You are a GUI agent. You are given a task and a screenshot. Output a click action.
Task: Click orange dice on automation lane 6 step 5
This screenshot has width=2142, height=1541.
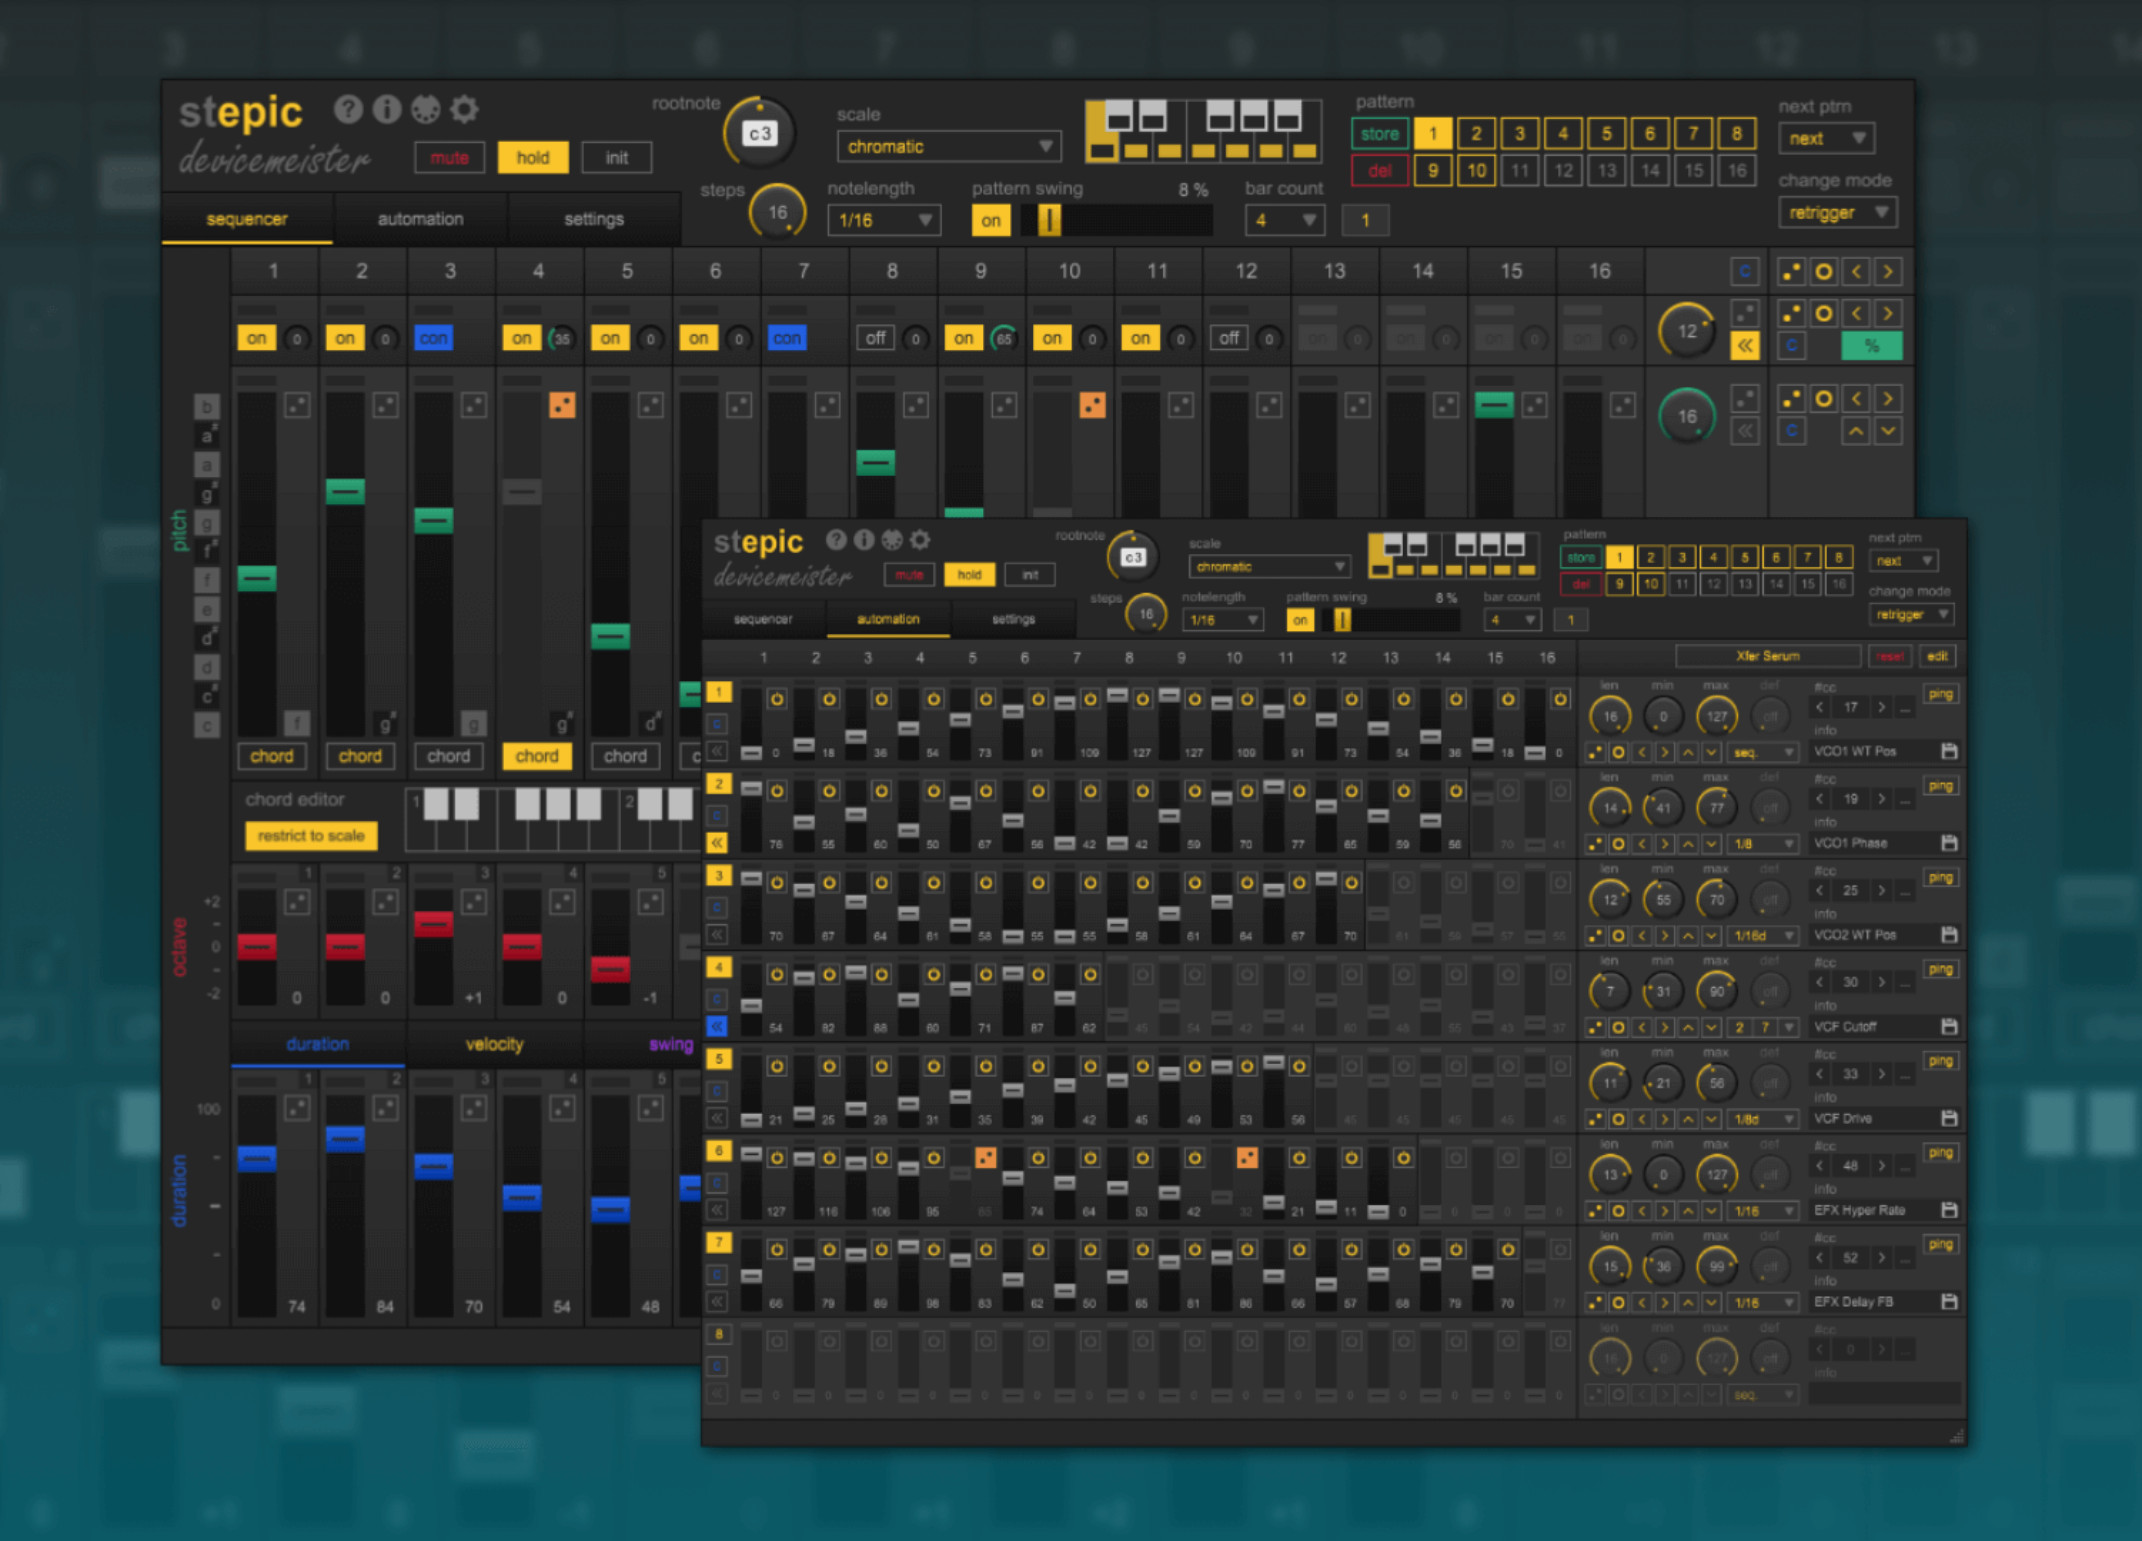pyautogui.click(x=985, y=1158)
